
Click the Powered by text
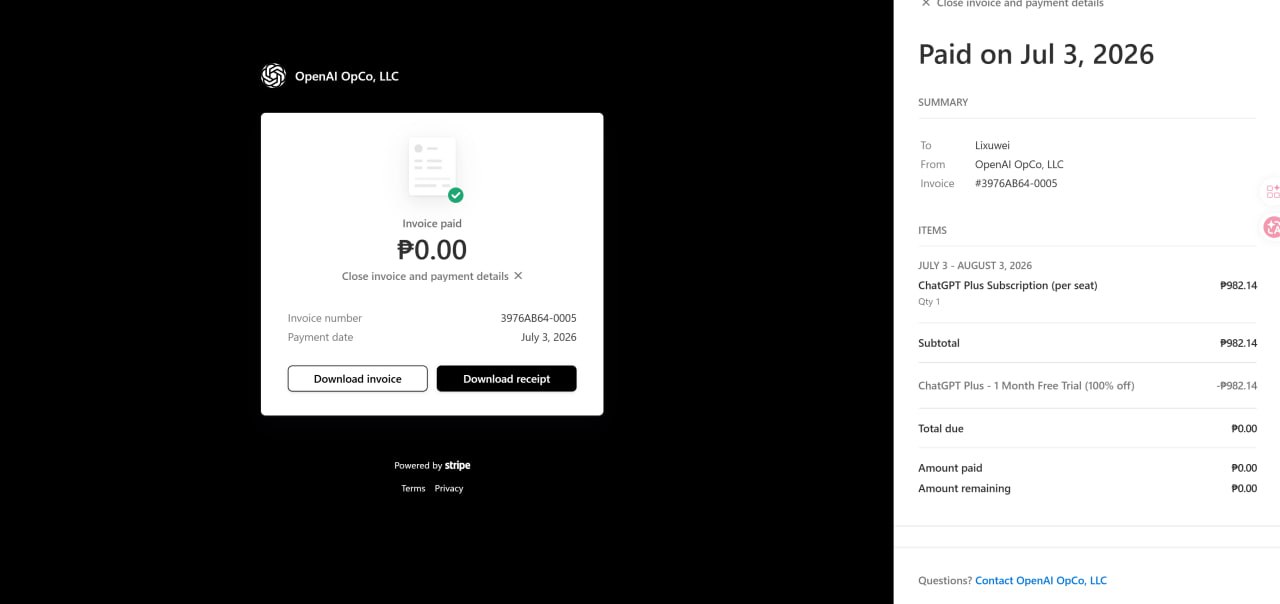[418, 465]
